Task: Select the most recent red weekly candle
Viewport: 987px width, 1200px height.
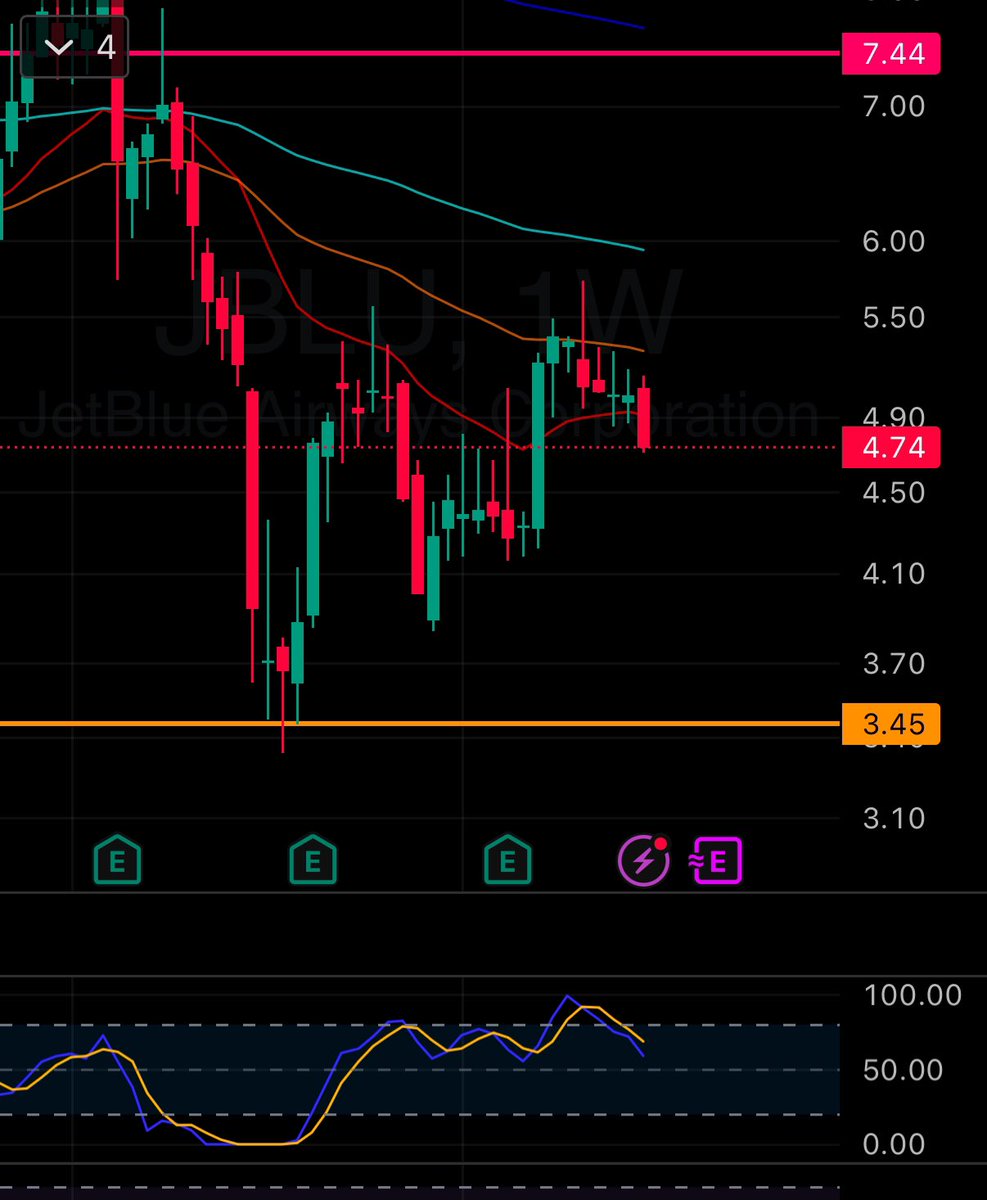Action: coord(644,418)
